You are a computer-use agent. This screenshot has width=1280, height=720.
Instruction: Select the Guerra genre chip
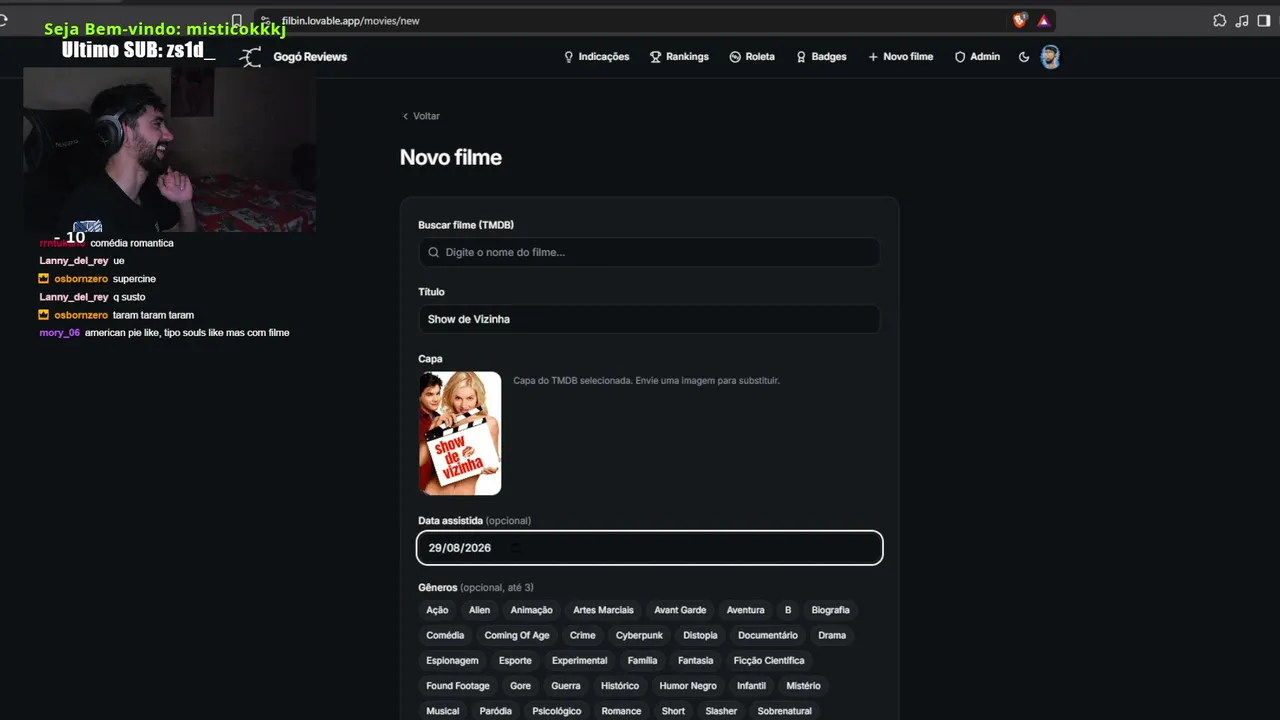(x=566, y=686)
